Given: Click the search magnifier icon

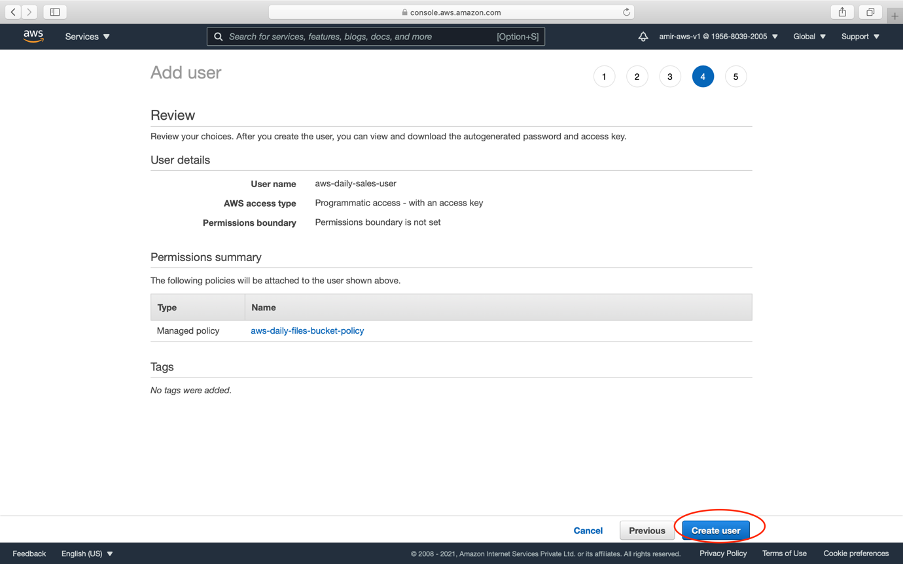Looking at the screenshot, I should click(218, 37).
